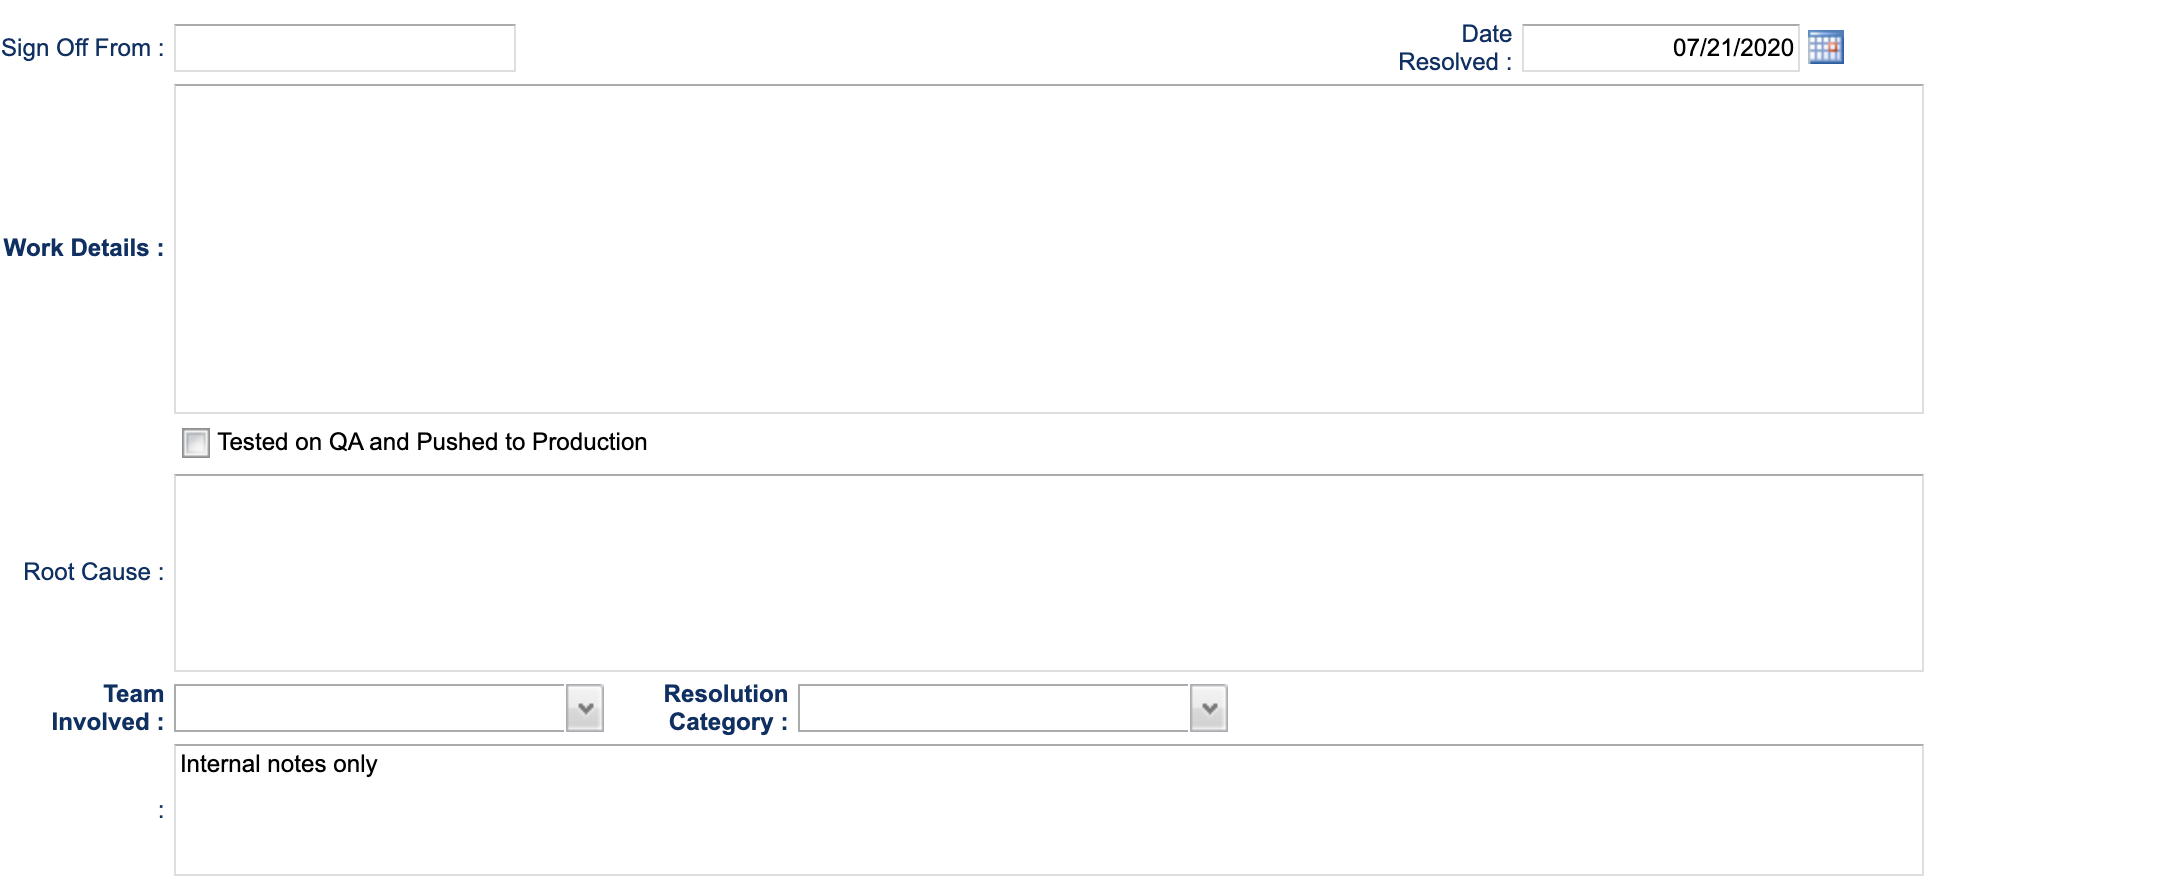The height and width of the screenshot is (888, 2170).
Task: Click the 'Date Resolved' label
Action: tap(1456, 48)
